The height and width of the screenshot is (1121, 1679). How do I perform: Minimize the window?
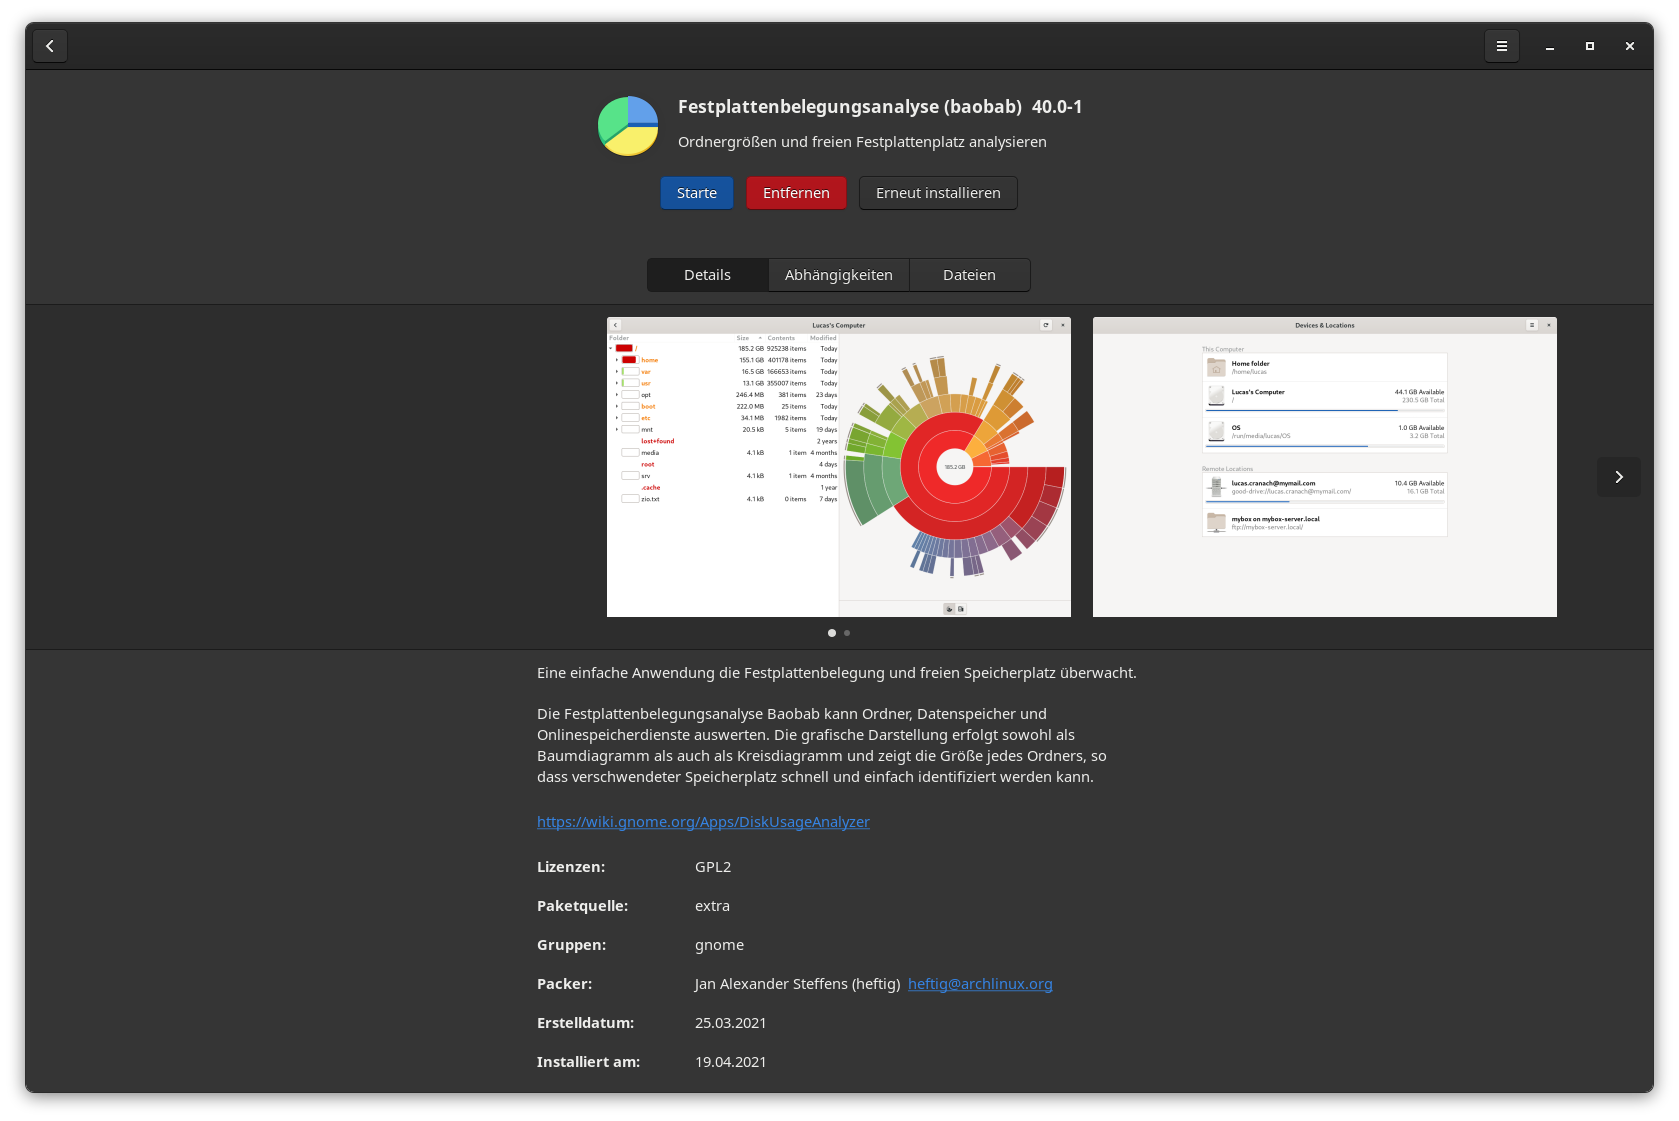[1549, 46]
